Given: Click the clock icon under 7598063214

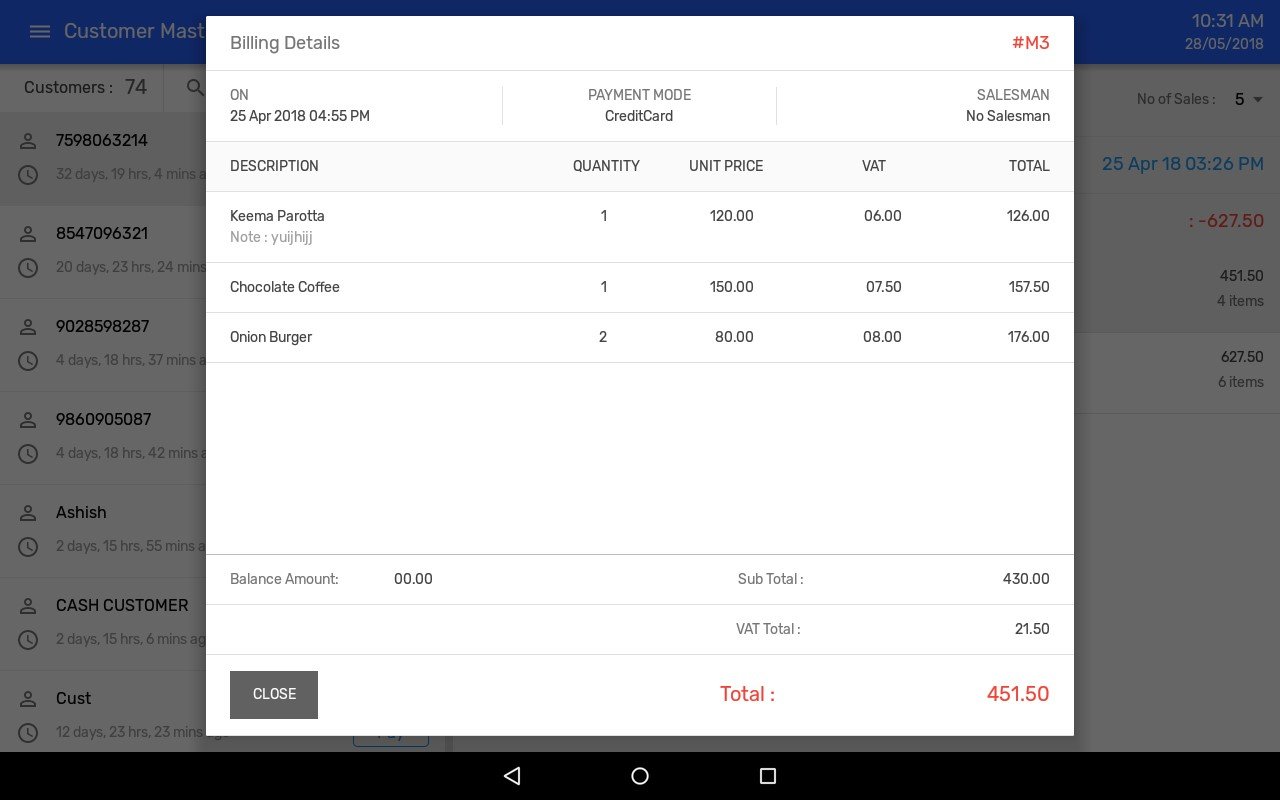Looking at the screenshot, I should [28, 174].
